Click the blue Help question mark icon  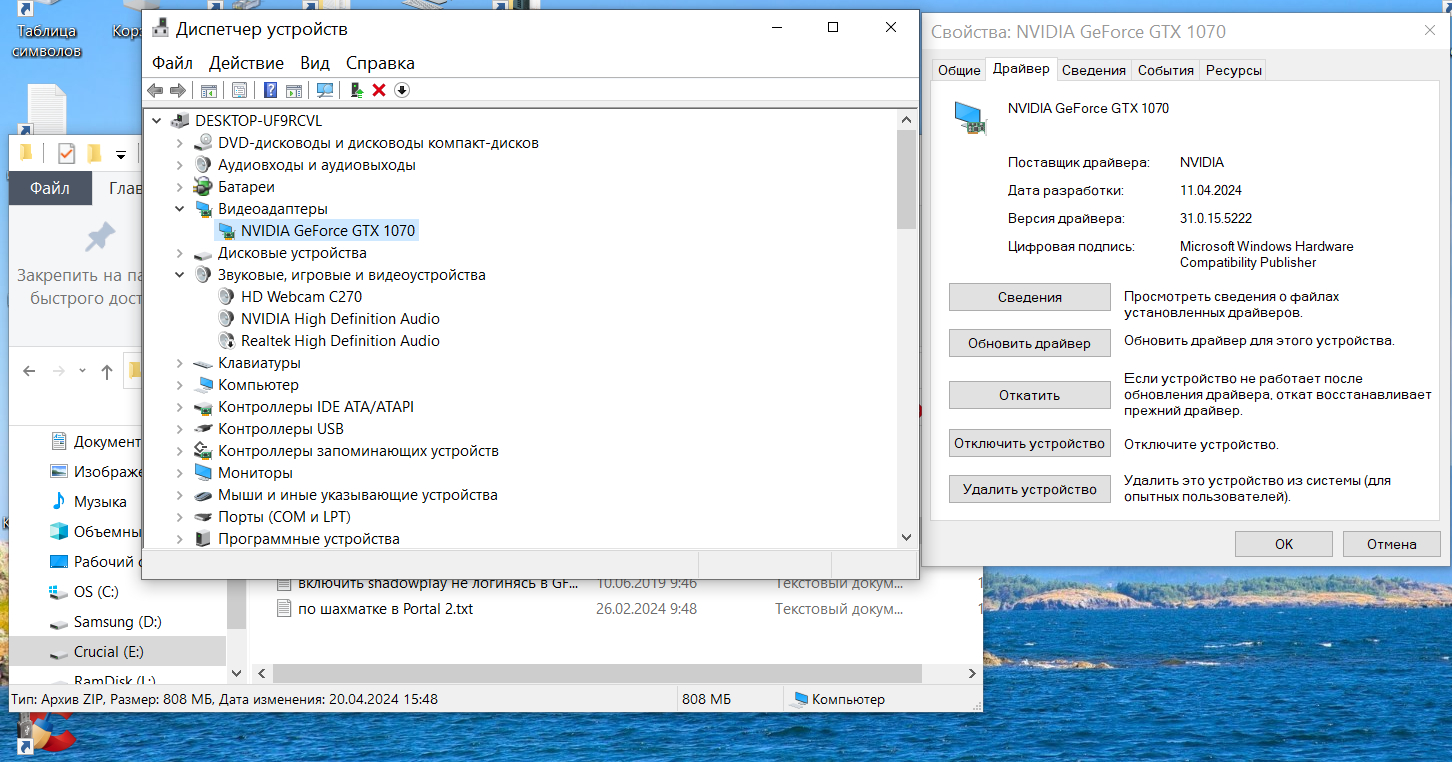click(270, 91)
